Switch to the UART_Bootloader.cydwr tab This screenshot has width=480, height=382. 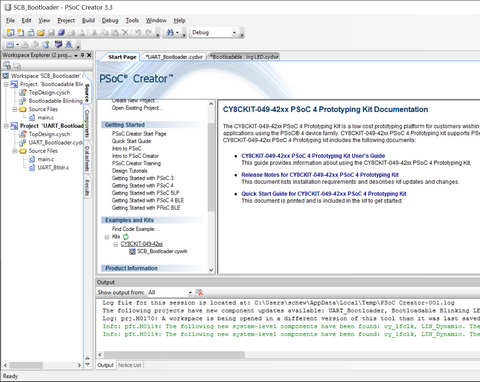pyautogui.click(x=174, y=57)
